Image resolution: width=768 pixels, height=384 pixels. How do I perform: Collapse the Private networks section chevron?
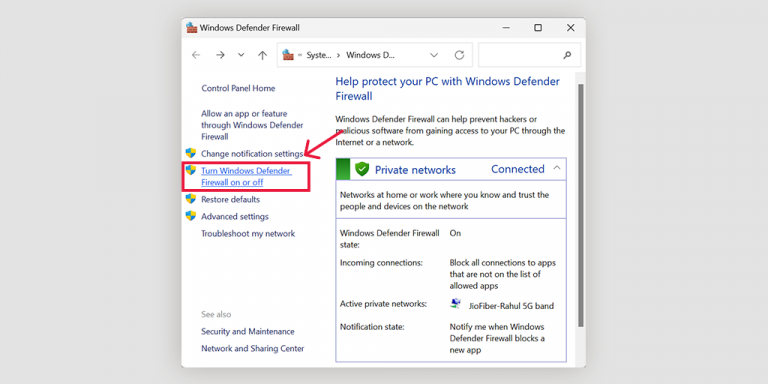[x=556, y=168]
